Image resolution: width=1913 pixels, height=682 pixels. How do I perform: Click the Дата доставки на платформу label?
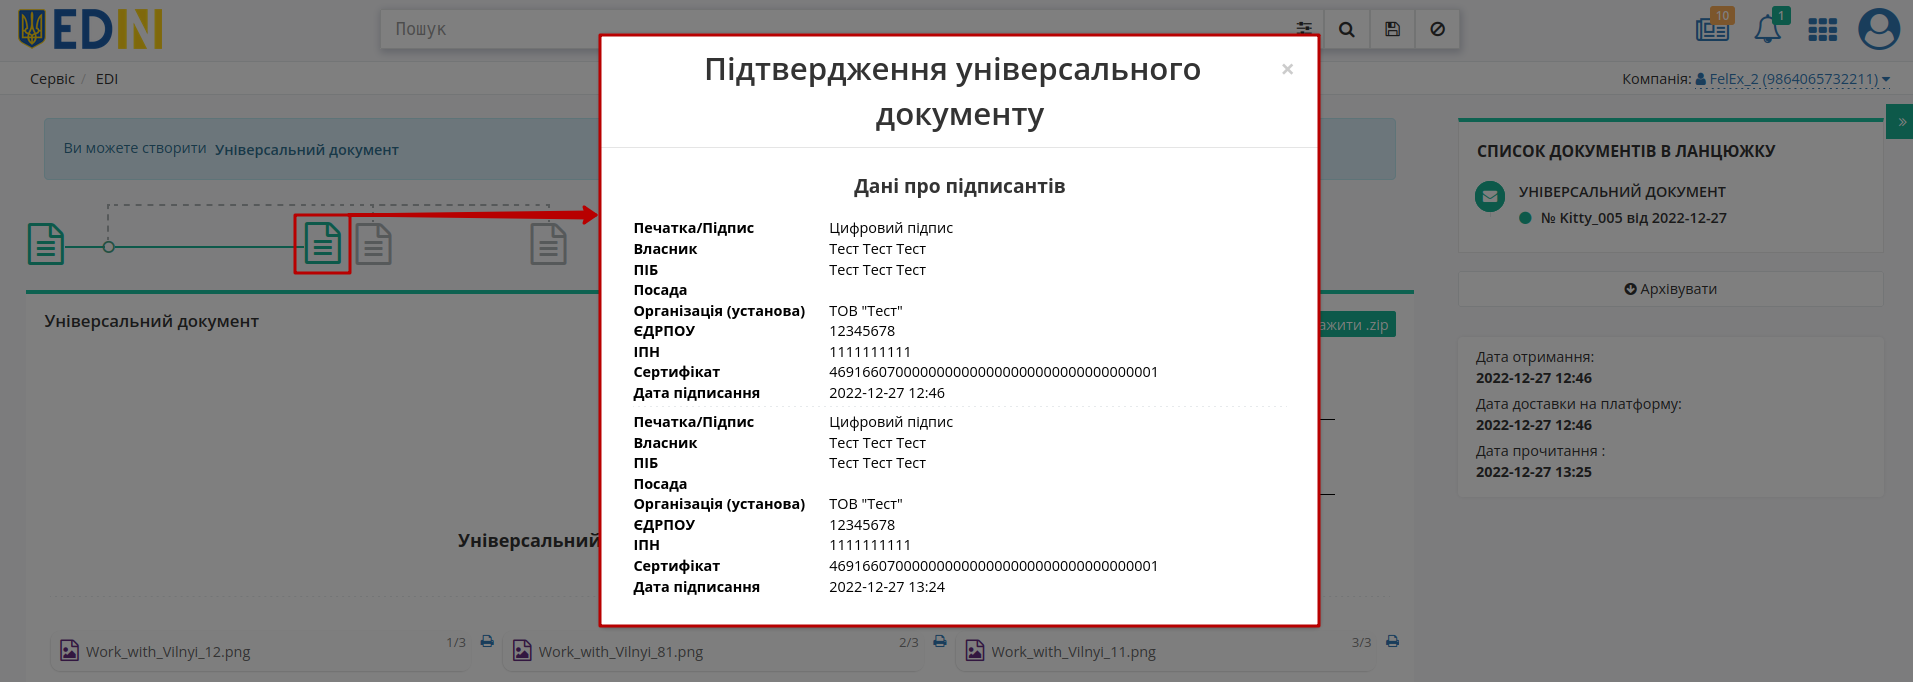(x=1579, y=404)
